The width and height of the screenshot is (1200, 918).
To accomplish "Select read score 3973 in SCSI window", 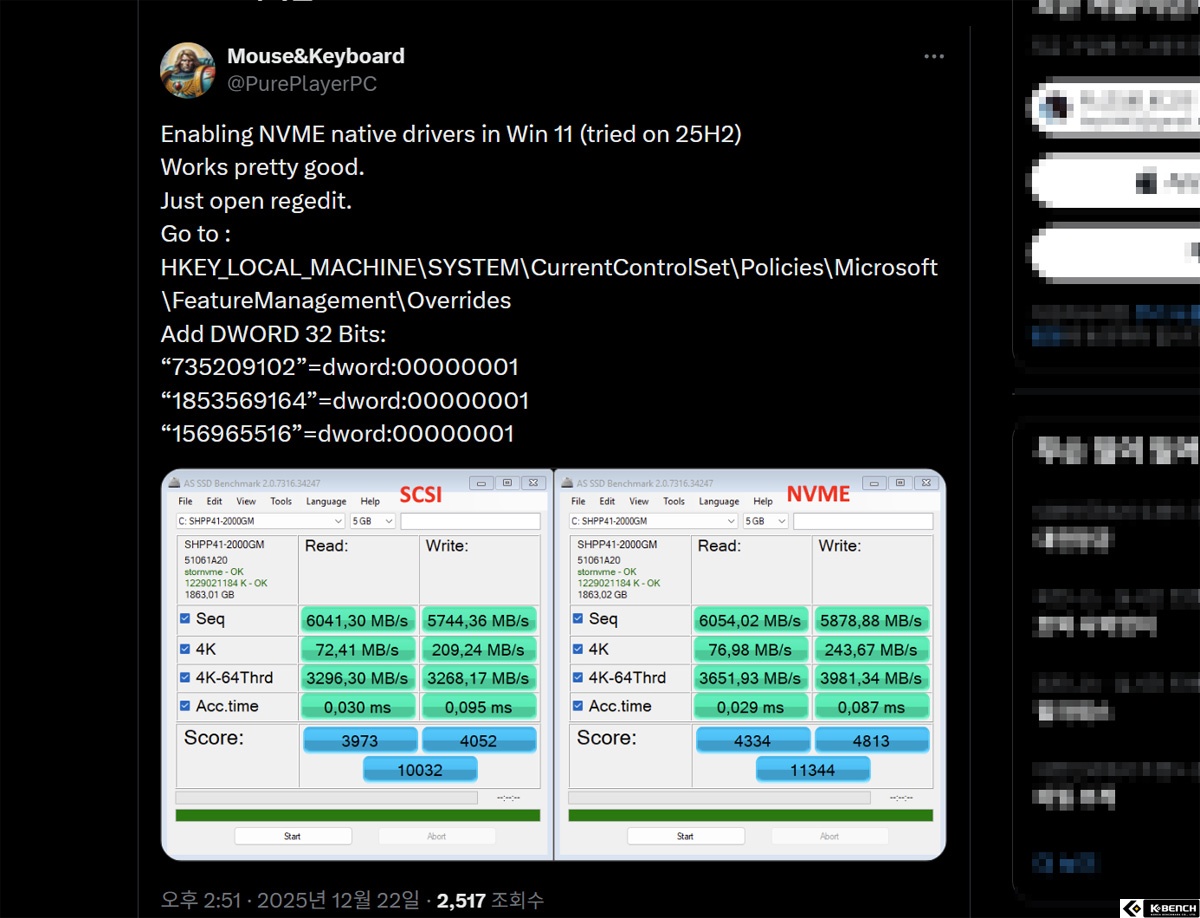I will click(x=359, y=740).
